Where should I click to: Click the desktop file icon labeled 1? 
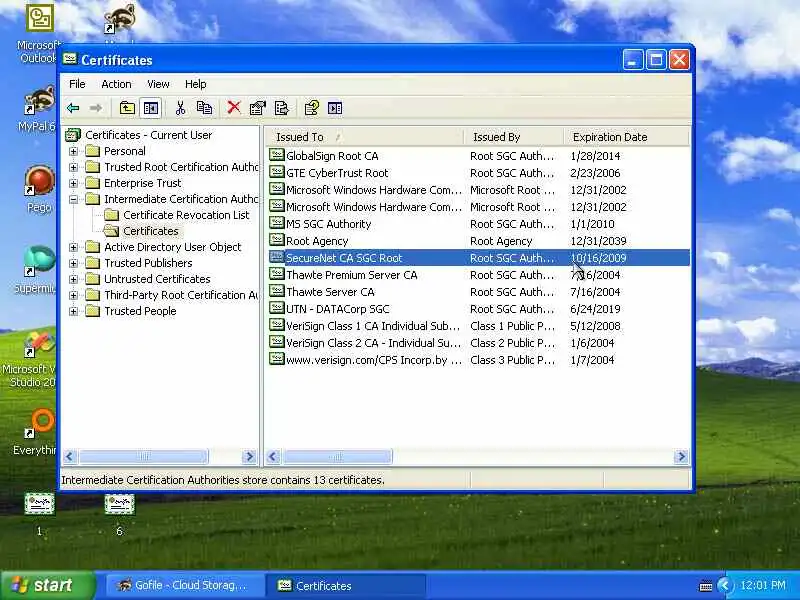pos(39,505)
